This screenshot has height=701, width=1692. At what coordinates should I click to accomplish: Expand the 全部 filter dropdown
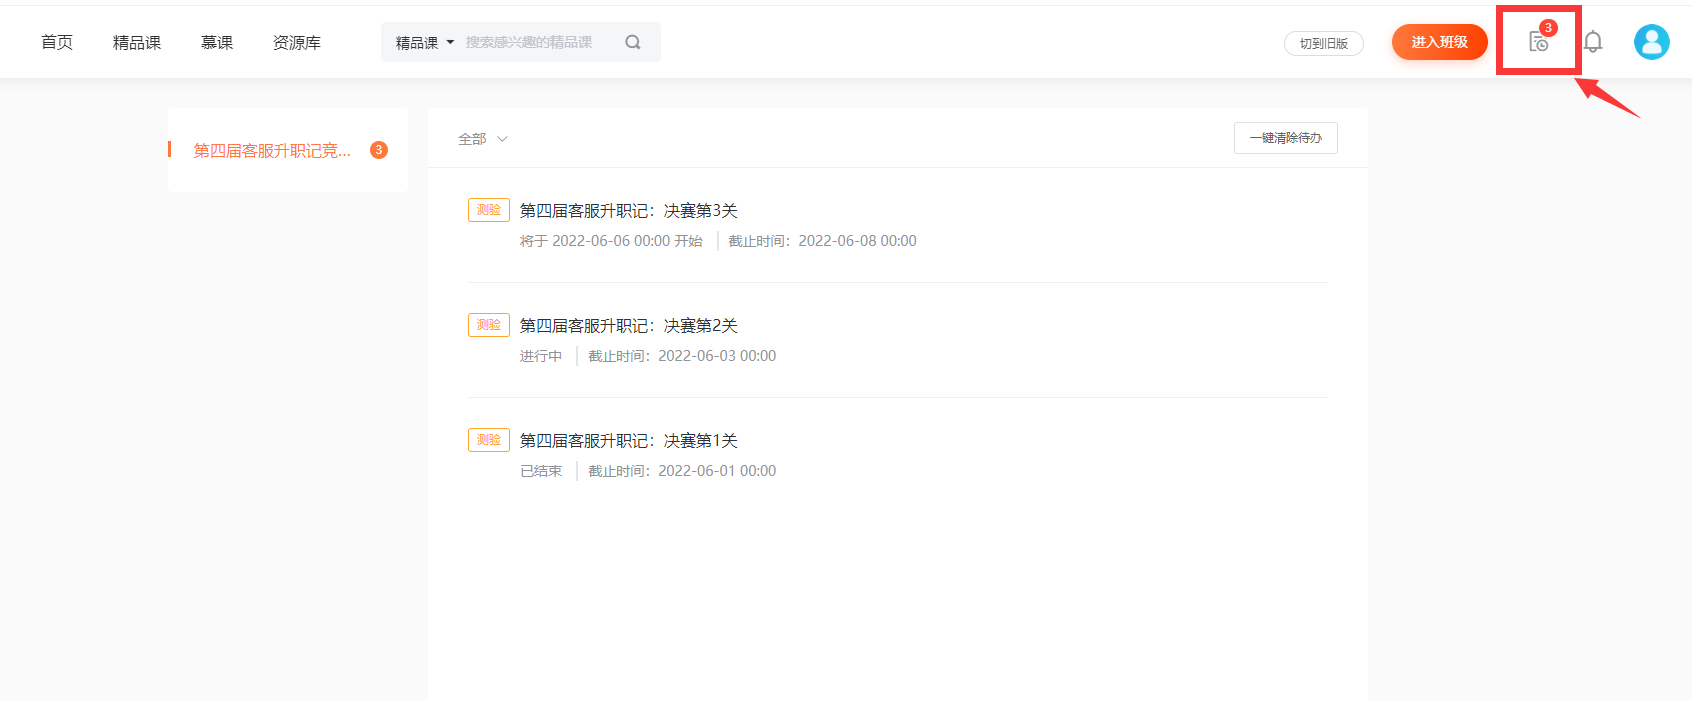click(483, 139)
